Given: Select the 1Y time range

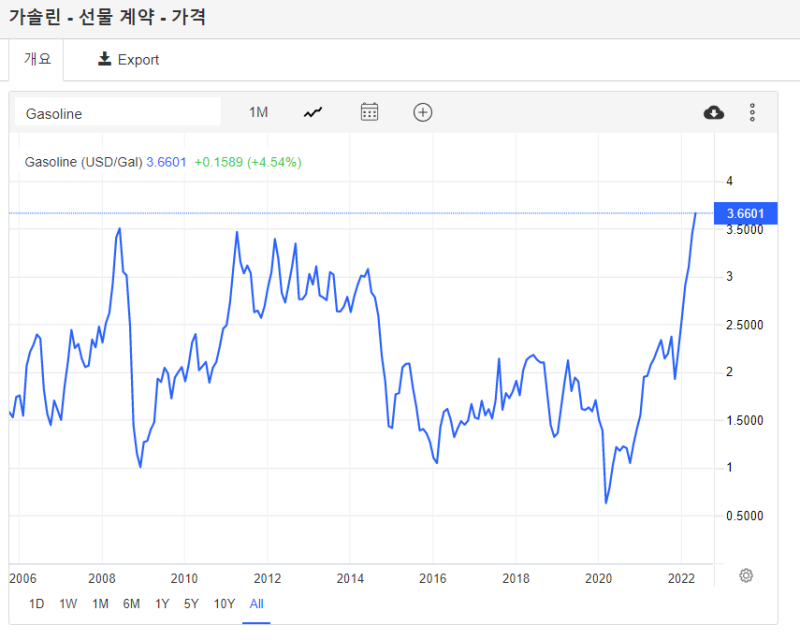Looking at the screenshot, I should click(162, 604).
